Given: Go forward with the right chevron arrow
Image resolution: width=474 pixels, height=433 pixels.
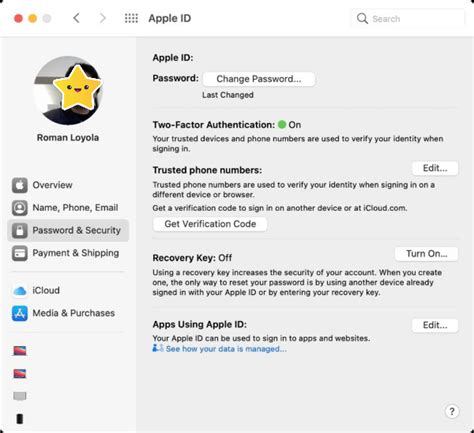Looking at the screenshot, I should 103,18.
